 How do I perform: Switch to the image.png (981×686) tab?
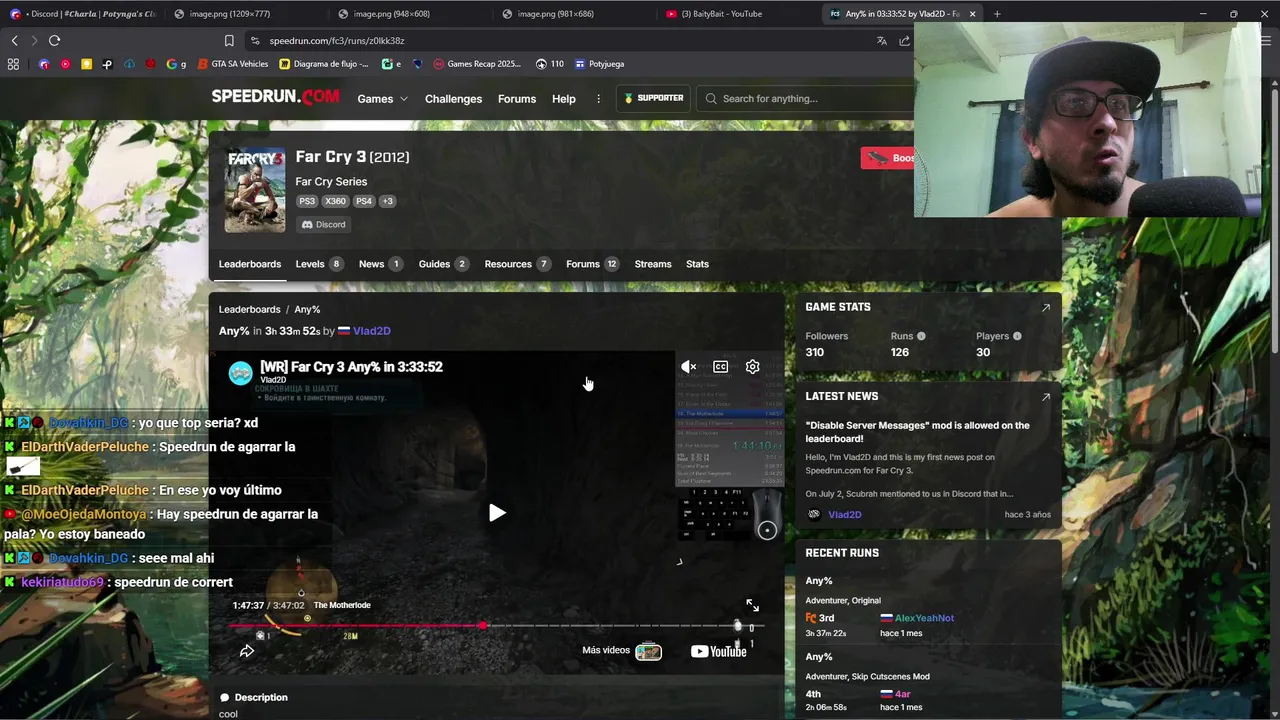pyautogui.click(x=556, y=14)
